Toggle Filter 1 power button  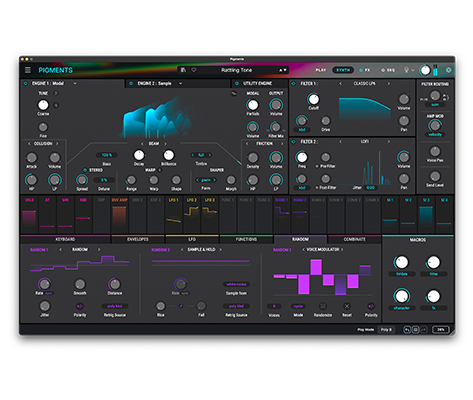(x=294, y=84)
